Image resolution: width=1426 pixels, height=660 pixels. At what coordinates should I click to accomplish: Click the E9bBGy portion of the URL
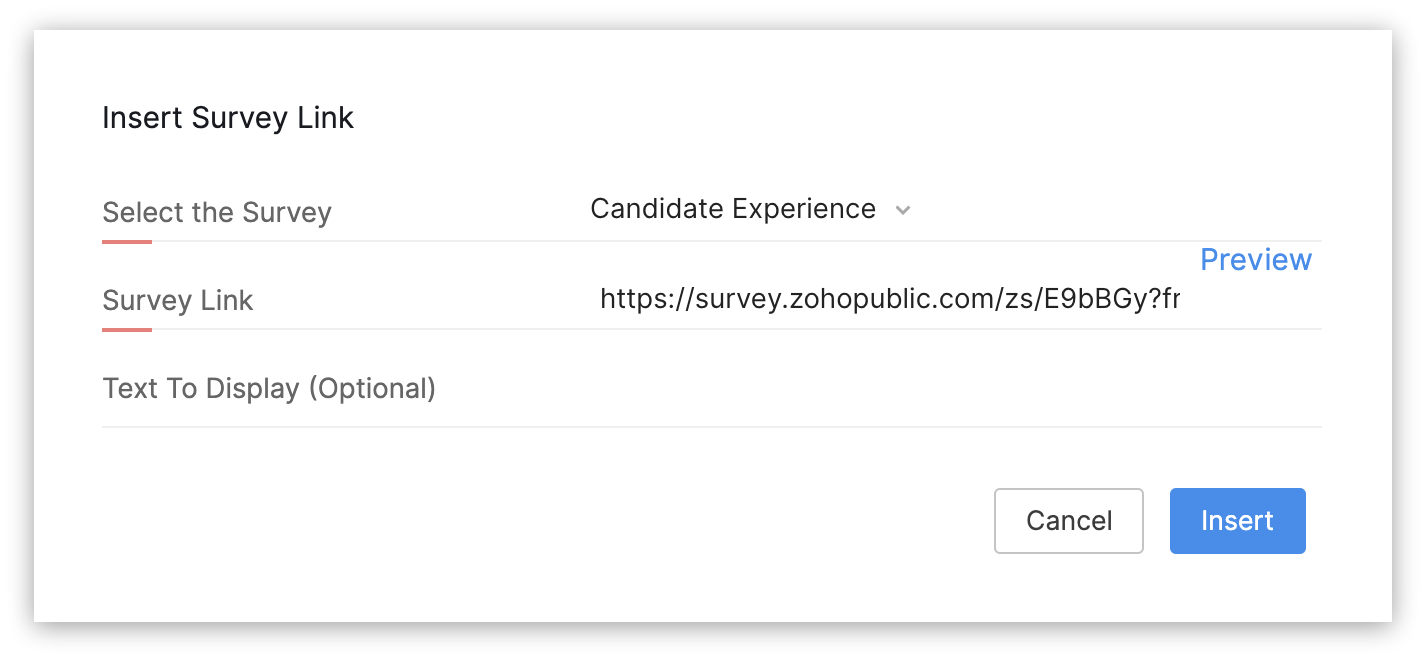1086,299
